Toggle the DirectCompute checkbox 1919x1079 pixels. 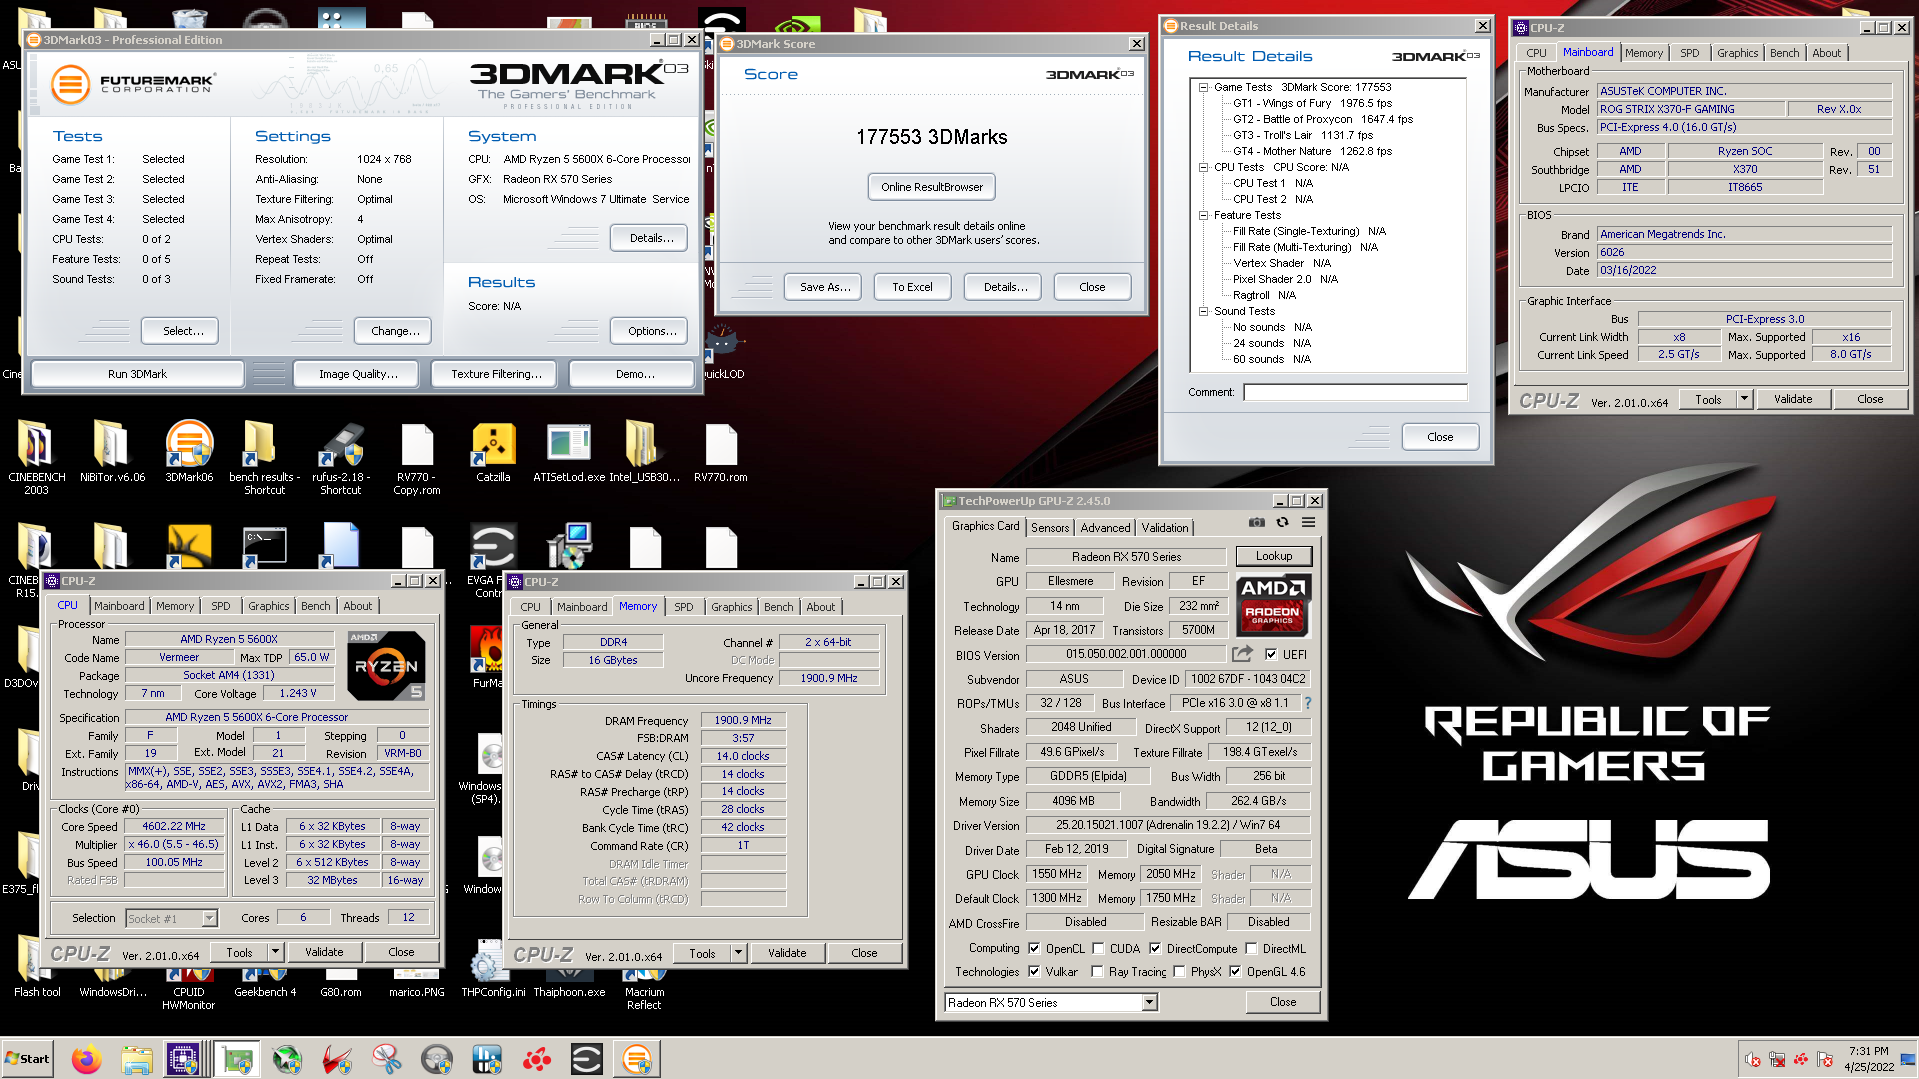click(1155, 948)
